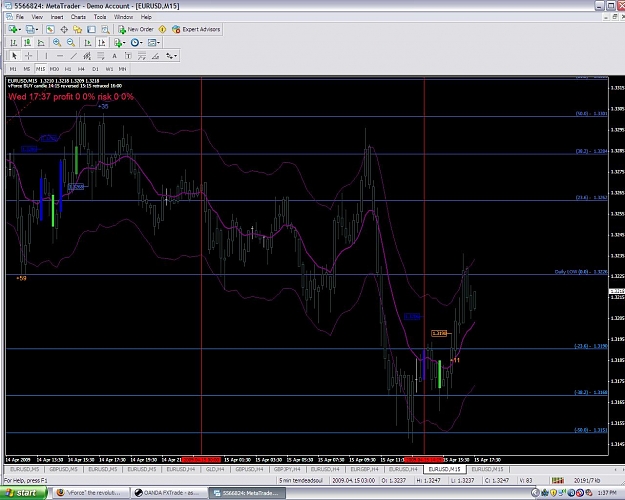Switch to MN monthly timeframe
625x500 pixels.
point(122,69)
